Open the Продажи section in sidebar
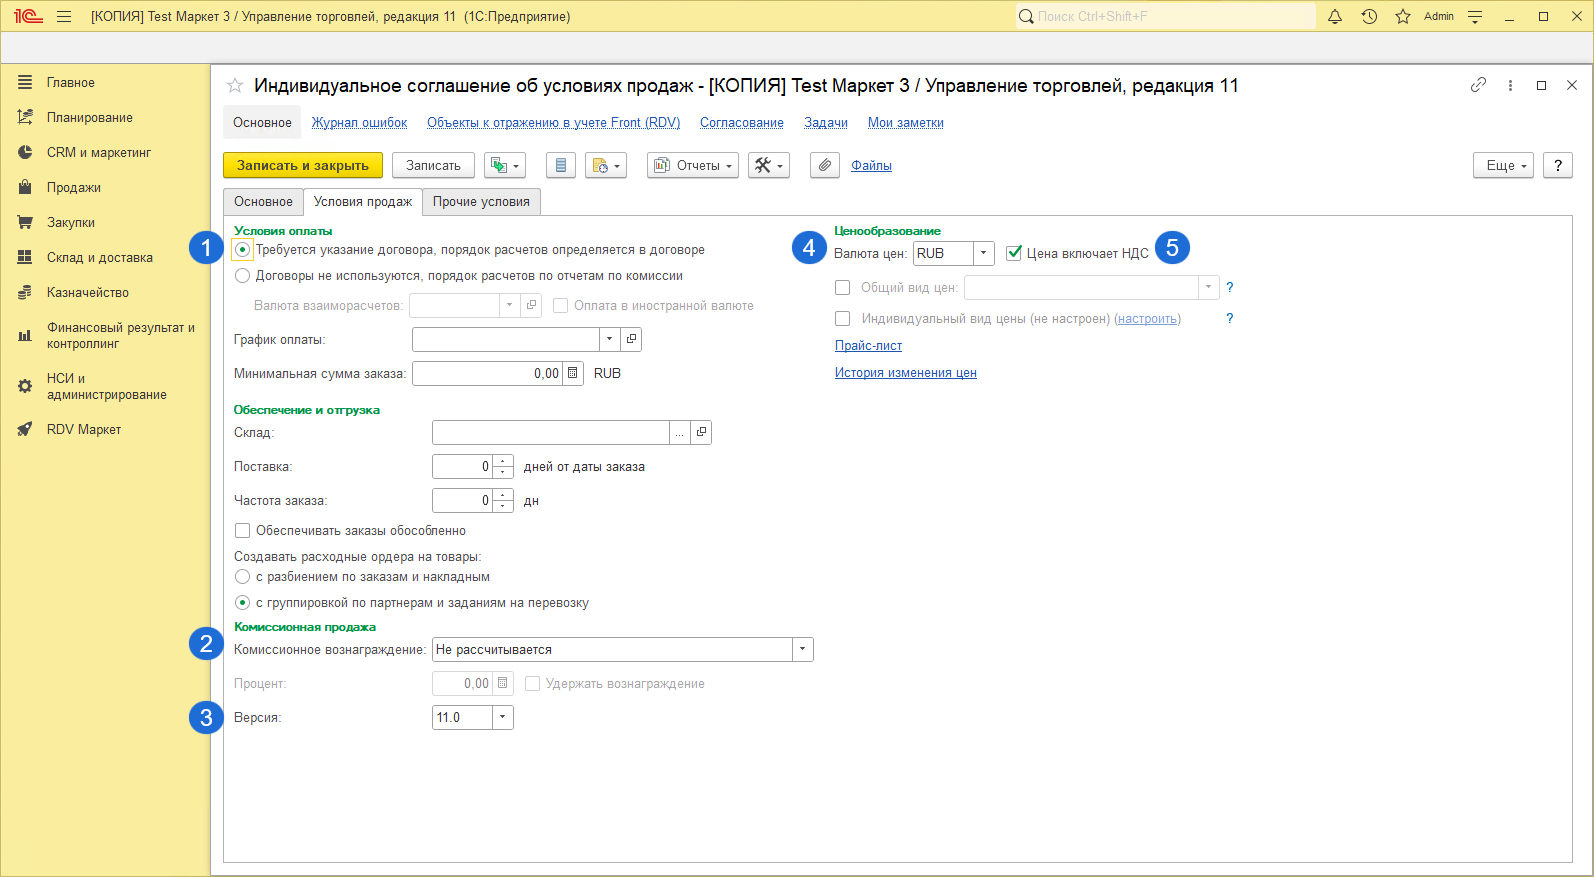Viewport: 1594px width, 877px height. [73, 188]
